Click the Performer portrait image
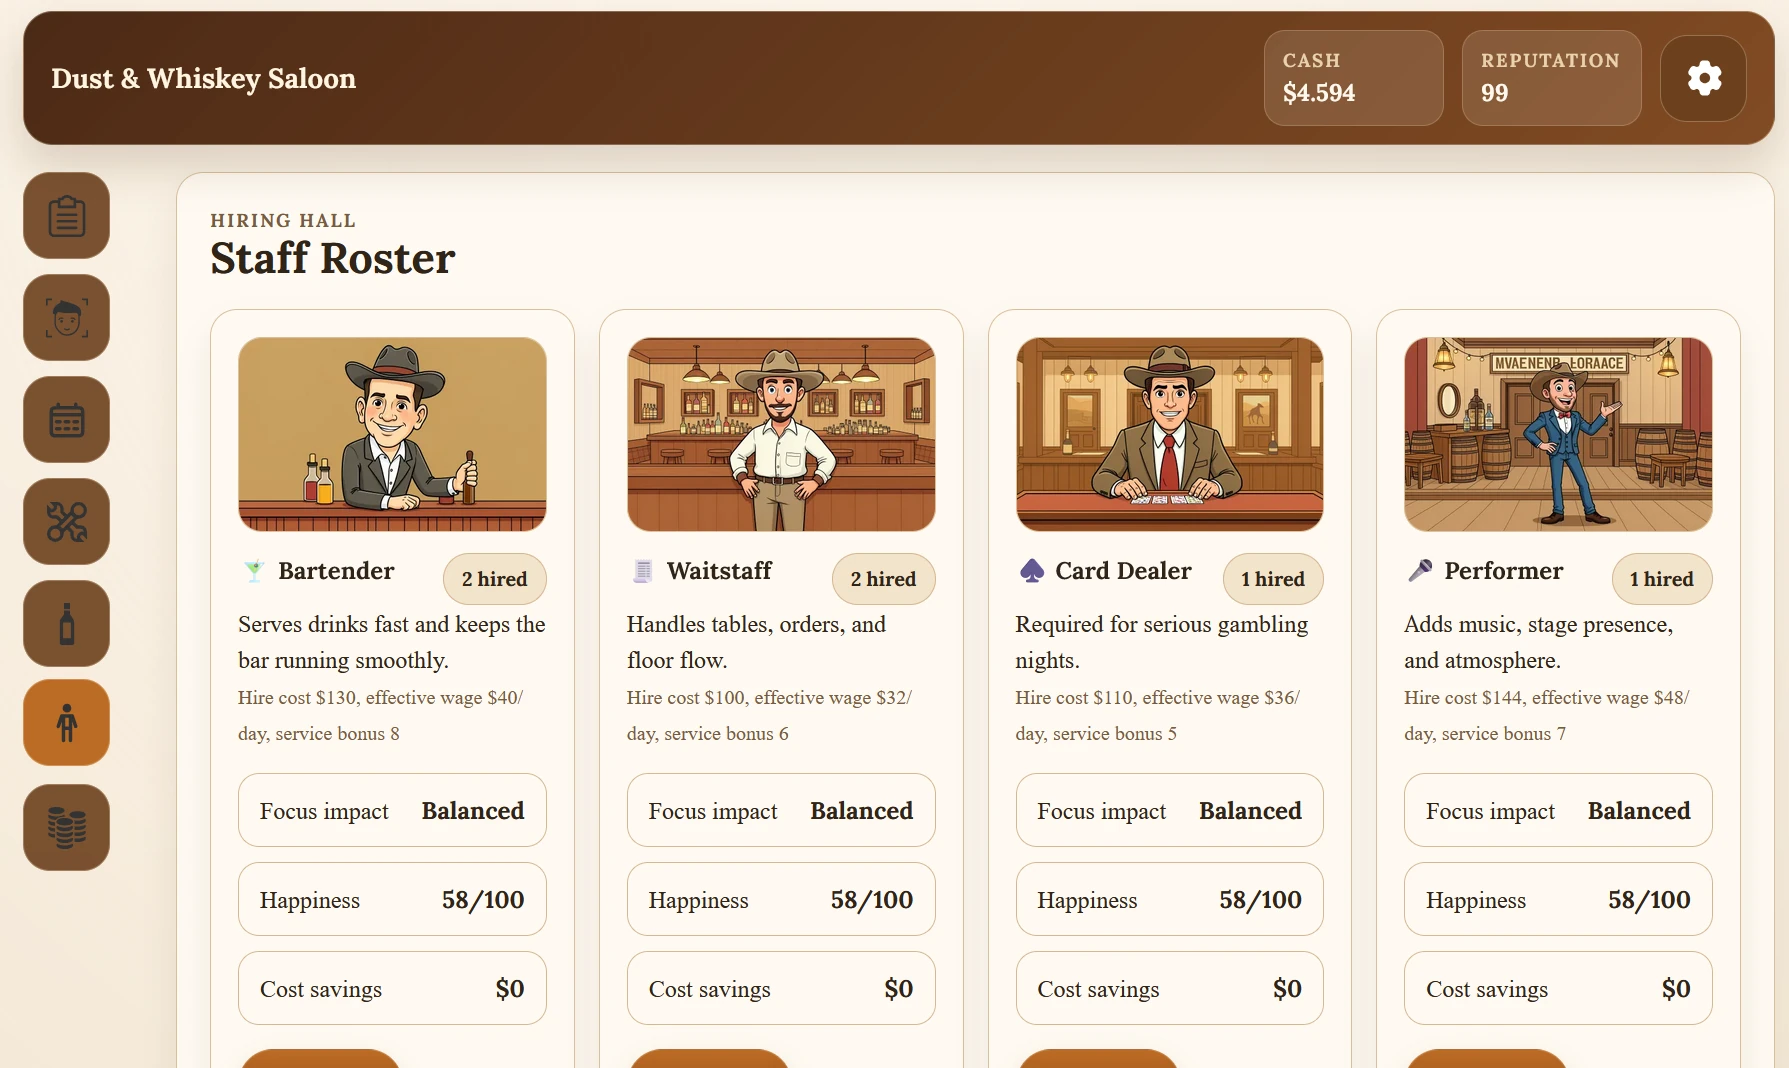Screen dimensions: 1789x1068 click(1558, 434)
